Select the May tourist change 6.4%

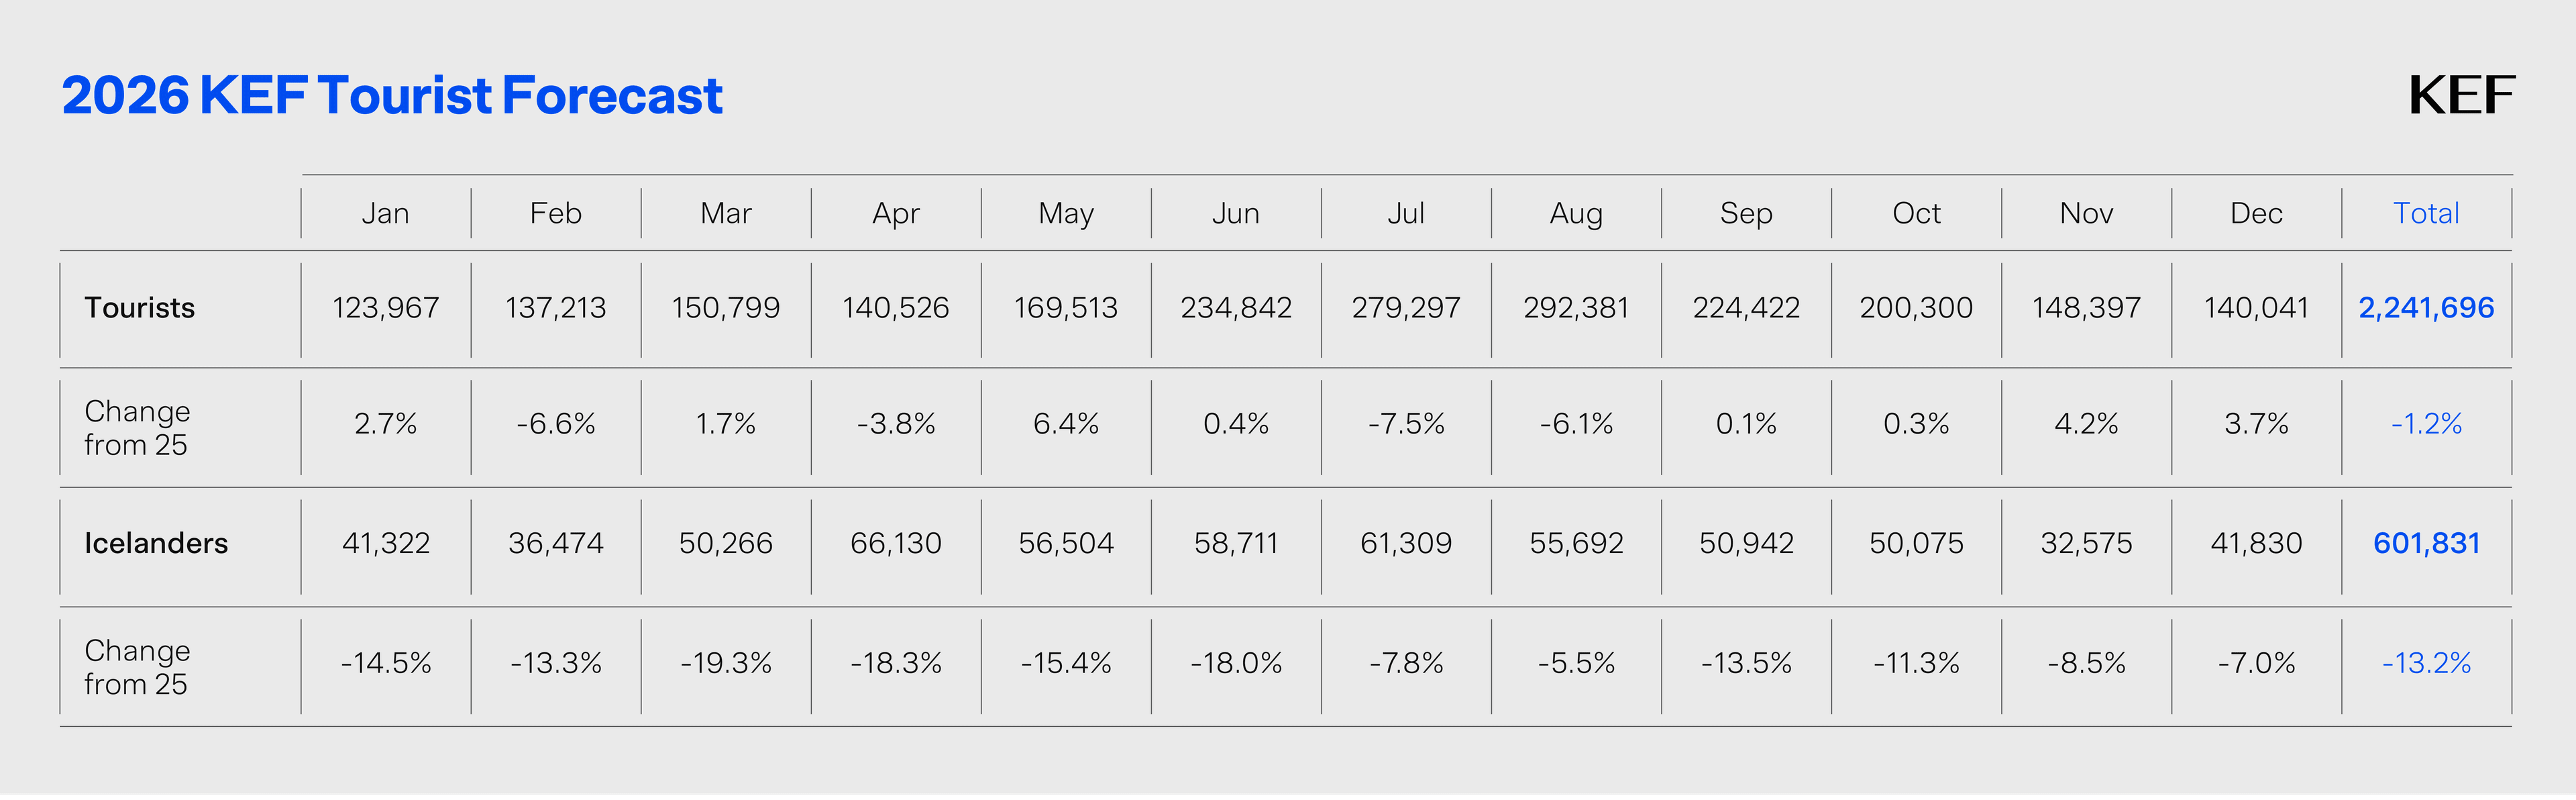click(1065, 424)
